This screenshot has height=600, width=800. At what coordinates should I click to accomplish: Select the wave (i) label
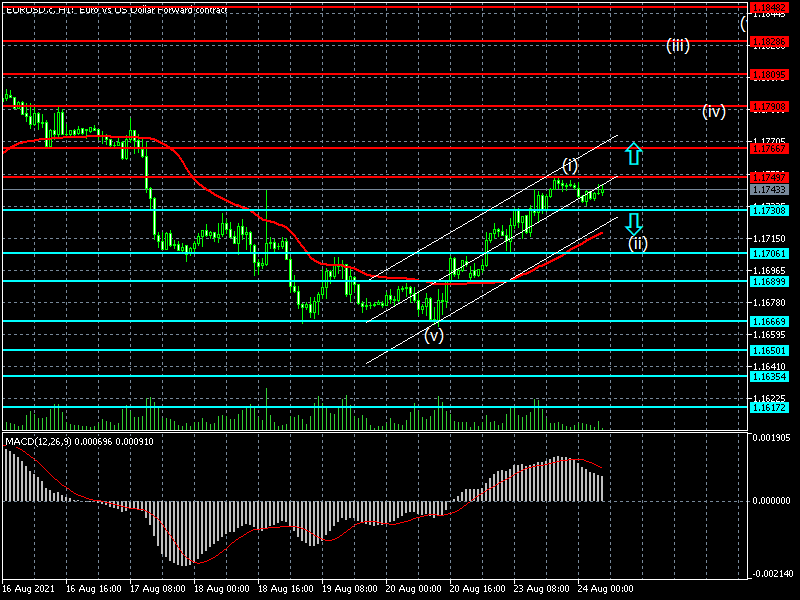pyautogui.click(x=569, y=165)
